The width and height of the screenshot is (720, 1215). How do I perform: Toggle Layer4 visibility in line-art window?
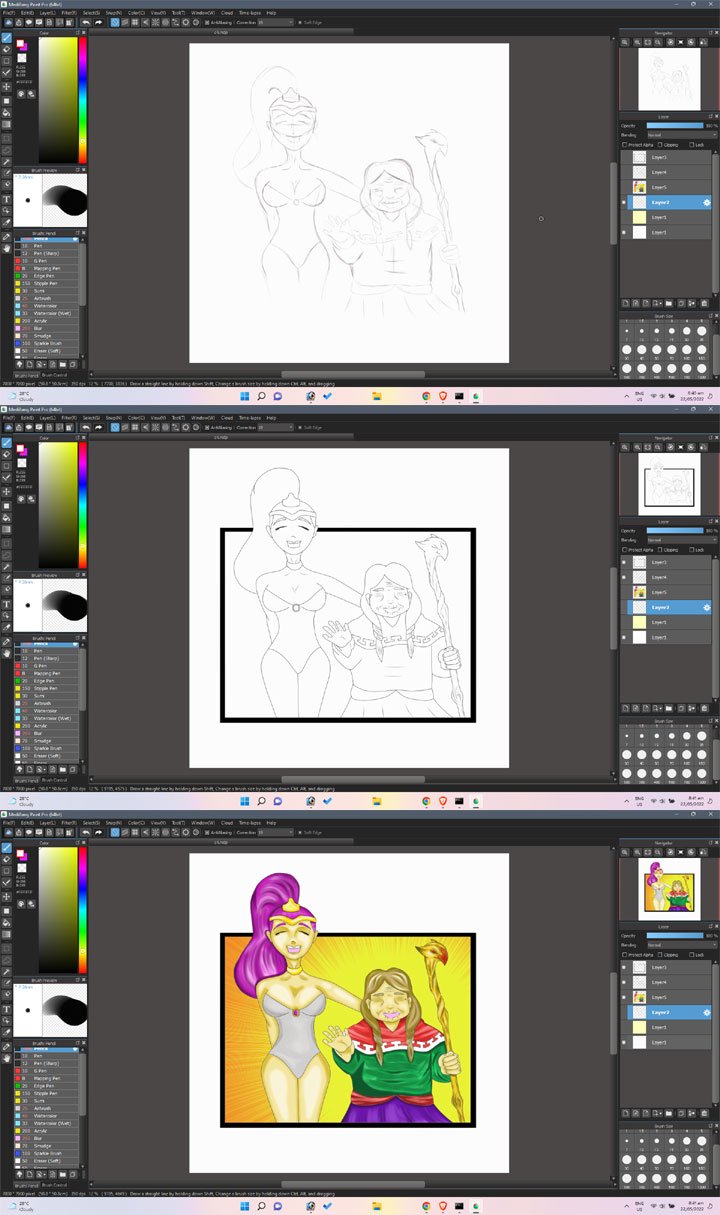624,577
